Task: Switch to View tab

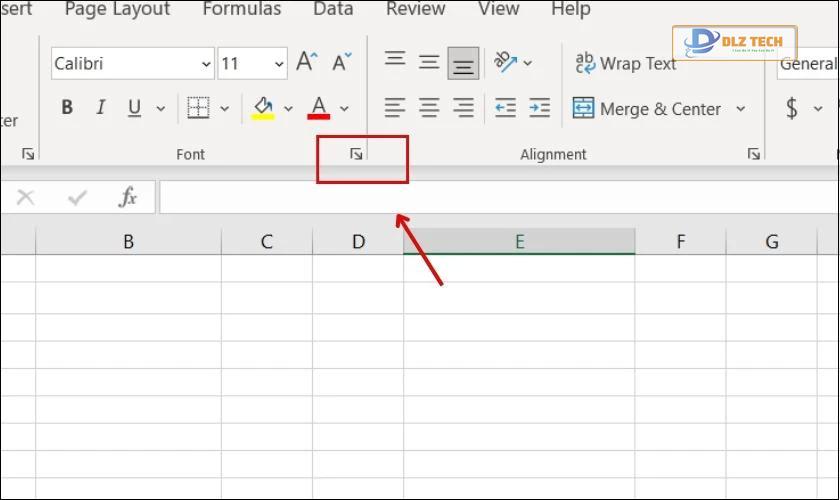Action: click(499, 9)
